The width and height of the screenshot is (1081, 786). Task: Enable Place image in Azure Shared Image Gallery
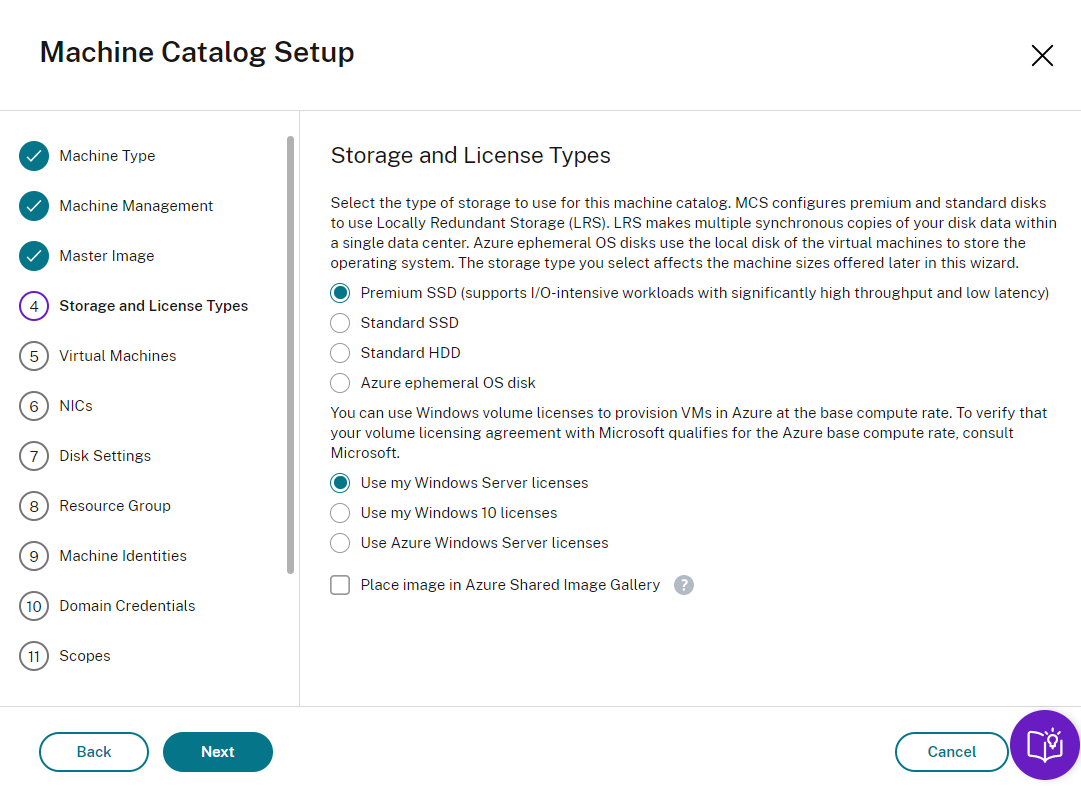tap(341, 585)
